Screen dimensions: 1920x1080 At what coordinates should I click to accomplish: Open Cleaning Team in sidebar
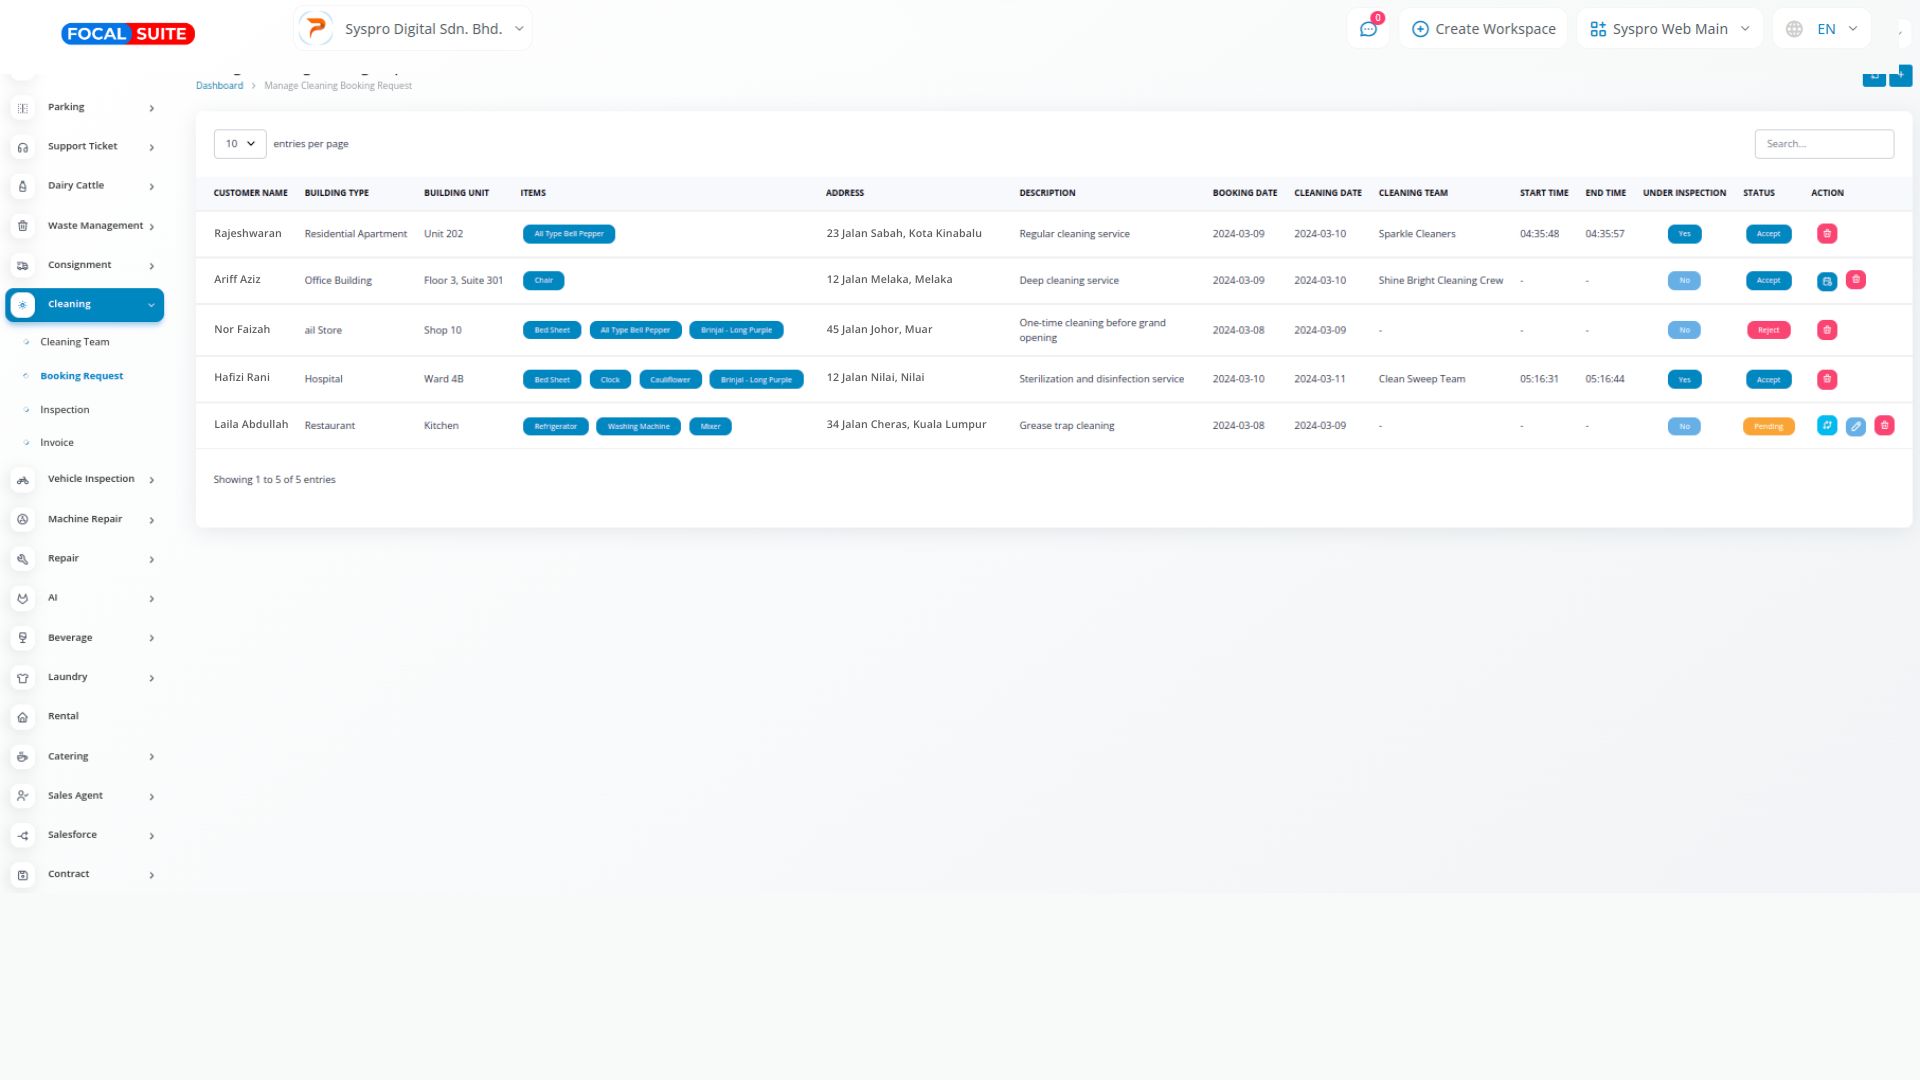[75, 342]
